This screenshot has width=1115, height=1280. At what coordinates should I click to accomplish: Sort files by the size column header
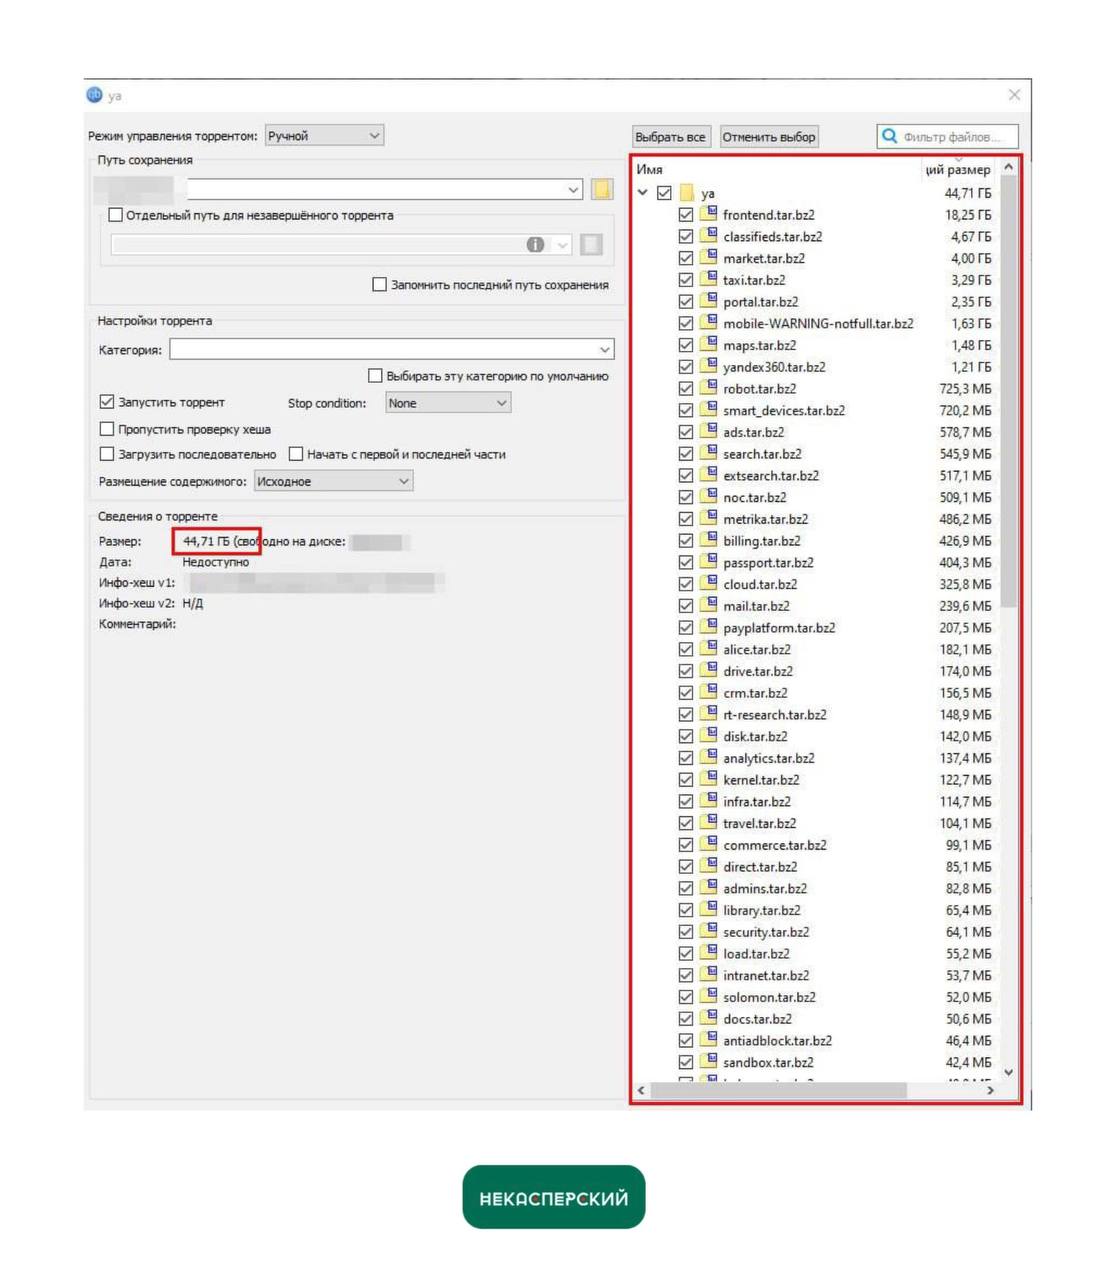[x=958, y=170]
